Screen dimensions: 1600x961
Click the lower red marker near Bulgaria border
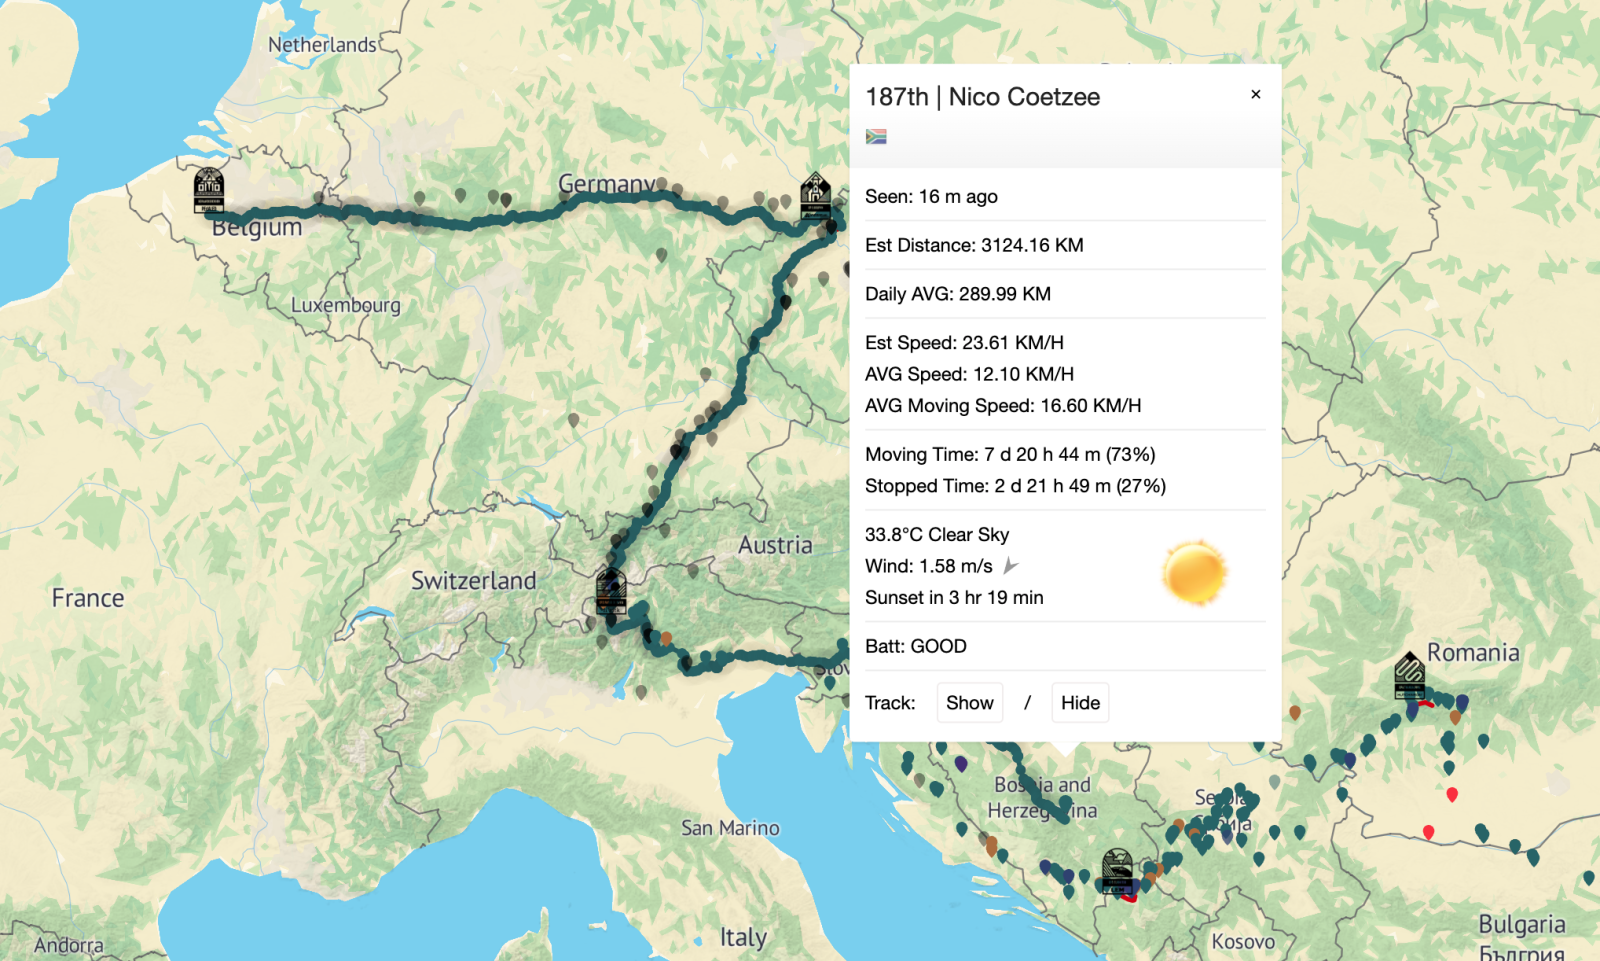pos(1428,832)
